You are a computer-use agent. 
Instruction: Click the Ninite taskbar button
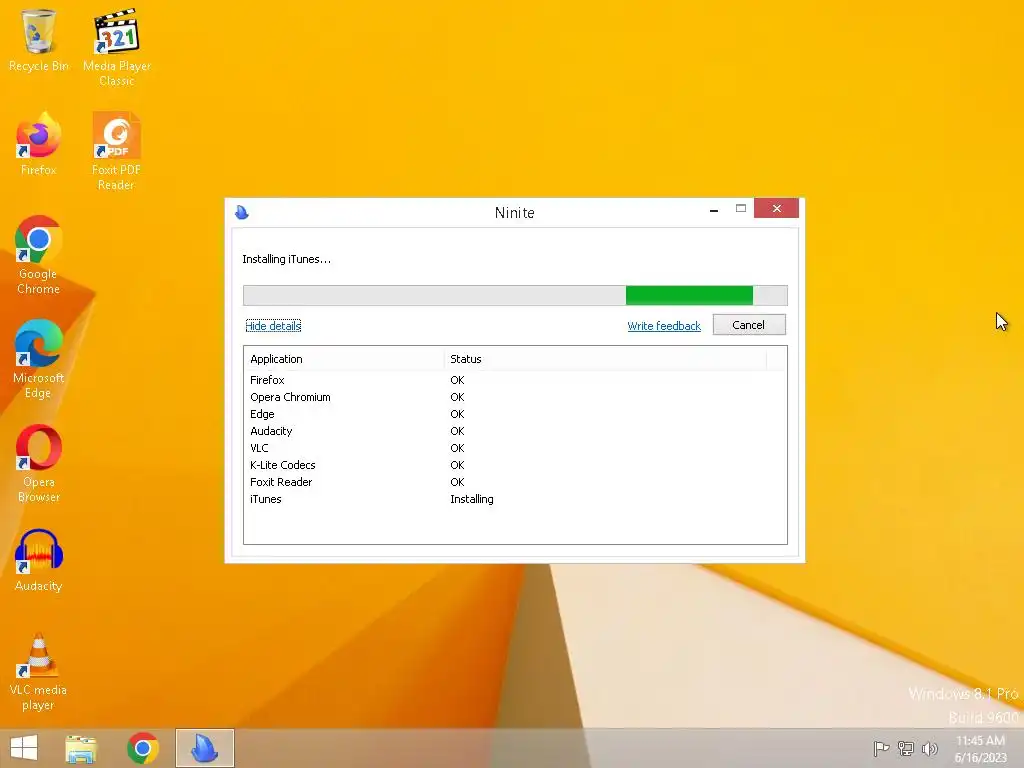point(204,748)
